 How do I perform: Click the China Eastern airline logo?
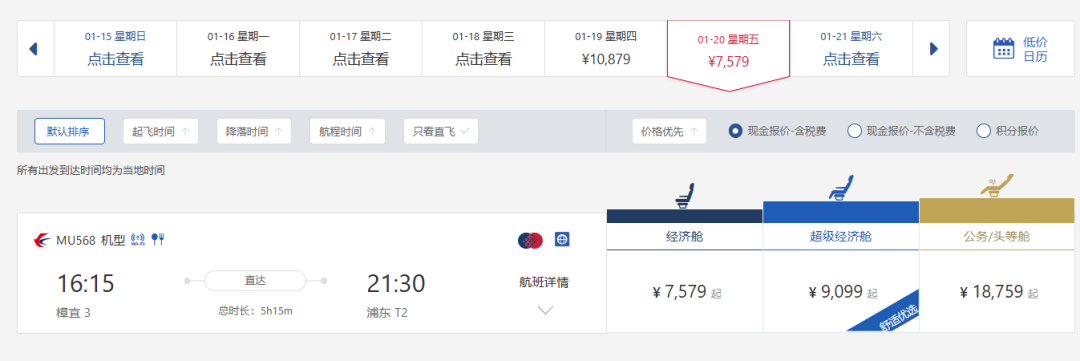pos(42,240)
